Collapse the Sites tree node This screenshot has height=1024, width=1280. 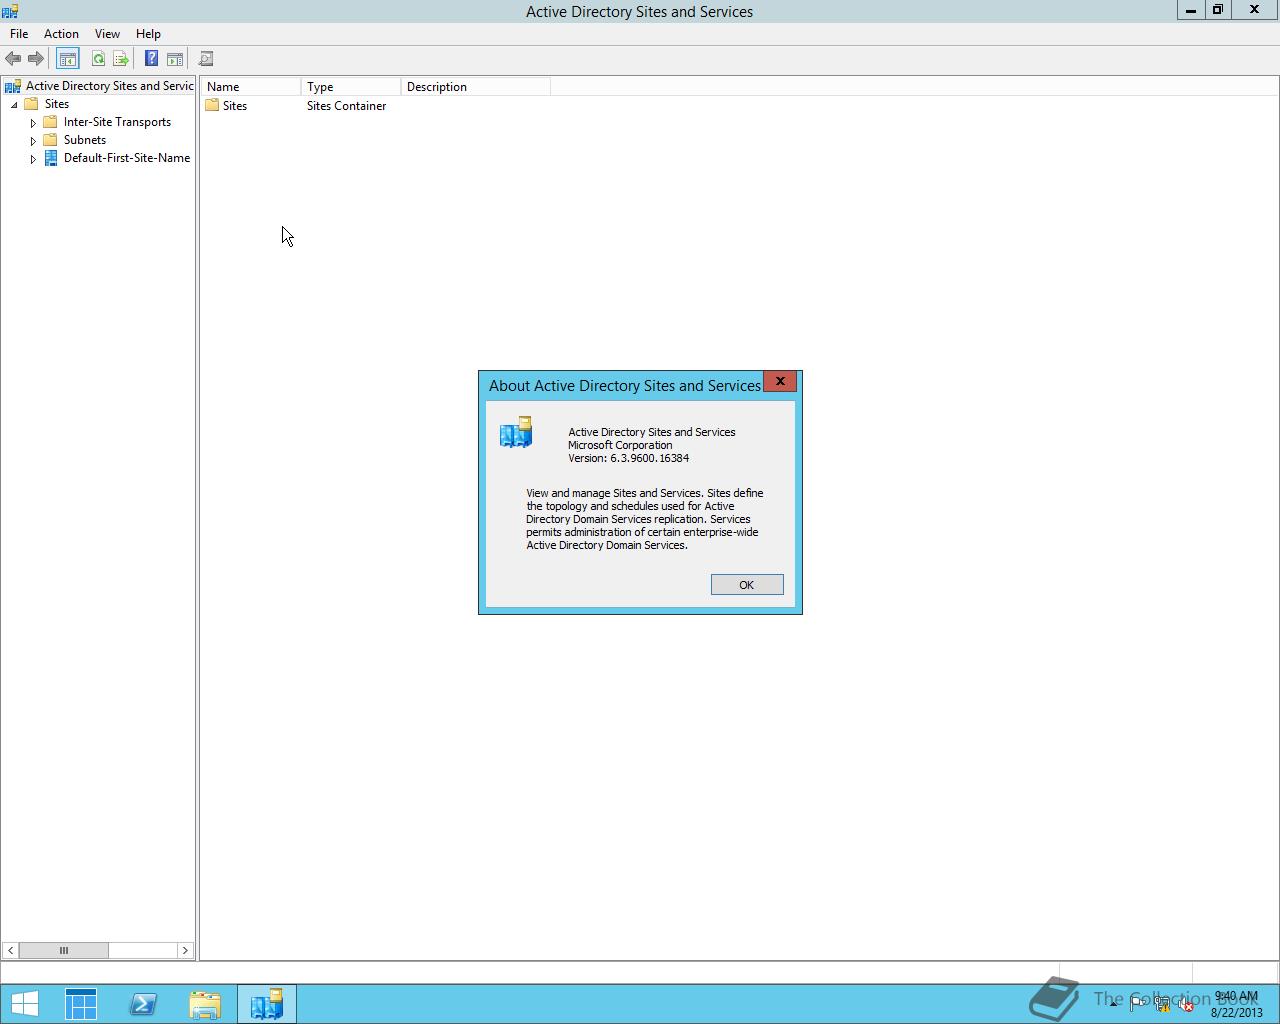(14, 104)
